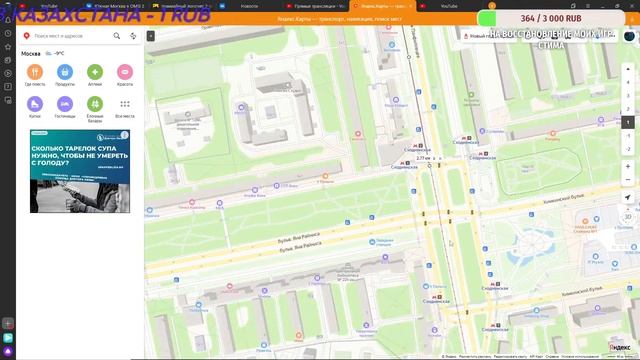This screenshot has width=640, height=360.
Task: Open browser sidebar video play icon
Action: coord(8,73)
